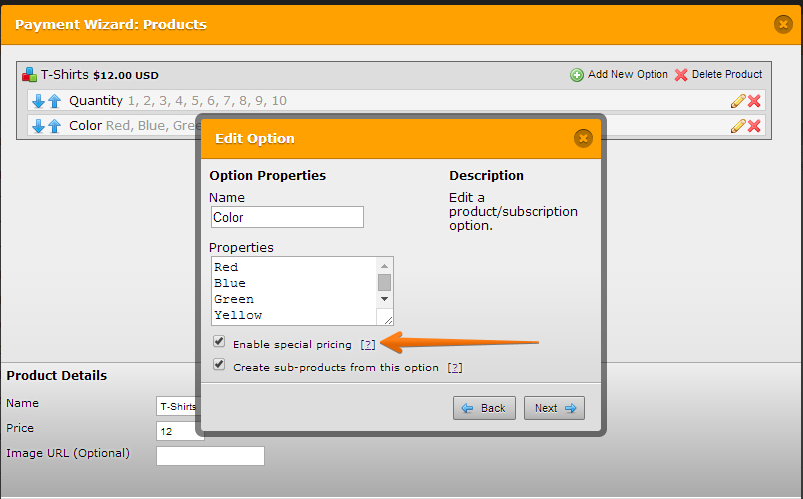
Task: Uncheck Enable special pricing checkbox
Action: click(x=219, y=342)
